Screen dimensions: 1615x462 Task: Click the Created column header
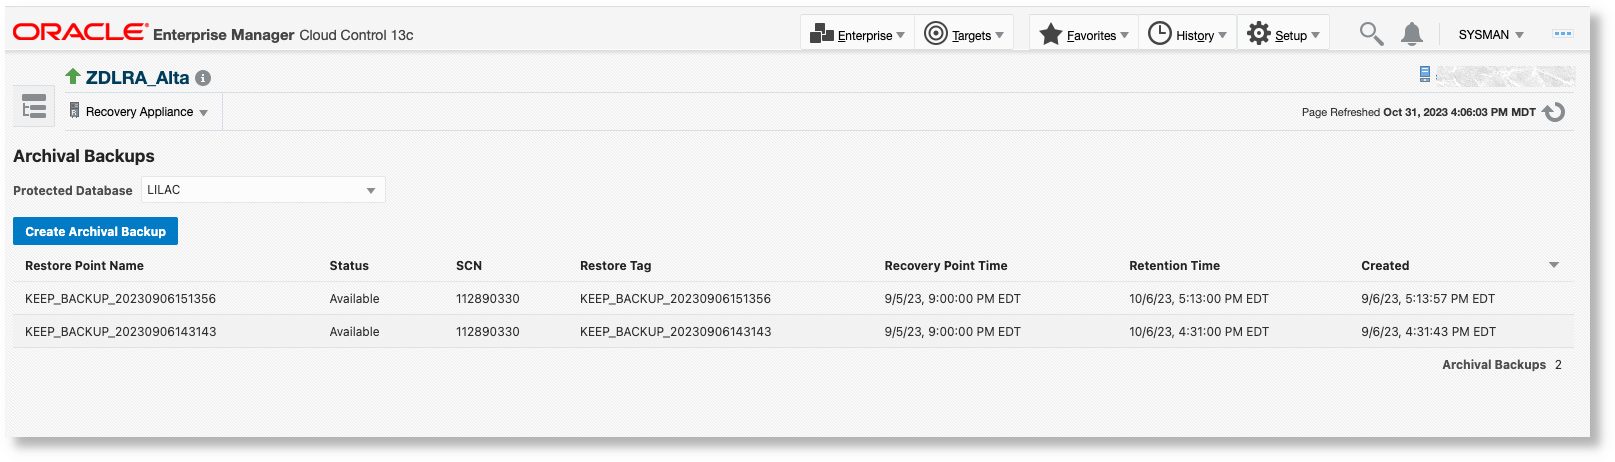tap(1385, 266)
